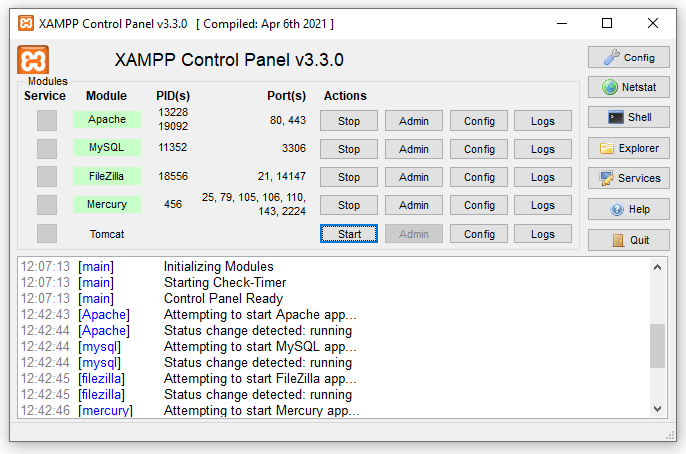This screenshot has height=454, width=686.
Task: Click MySQL PID '11352'
Action: (172, 147)
